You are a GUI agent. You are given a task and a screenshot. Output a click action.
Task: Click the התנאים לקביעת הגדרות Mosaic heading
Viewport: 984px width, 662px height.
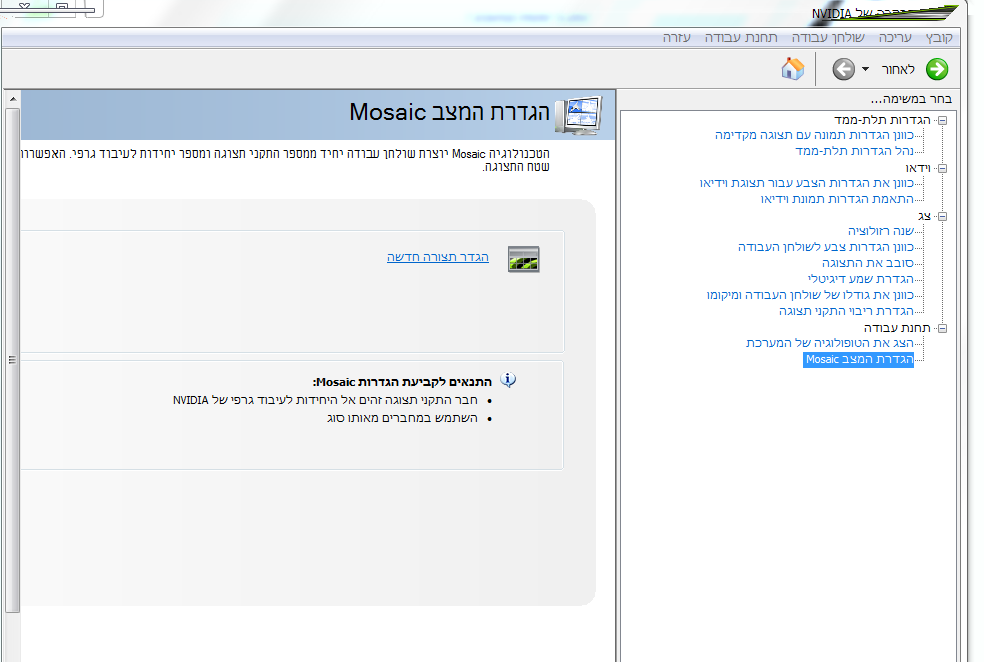tap(402, 382)
